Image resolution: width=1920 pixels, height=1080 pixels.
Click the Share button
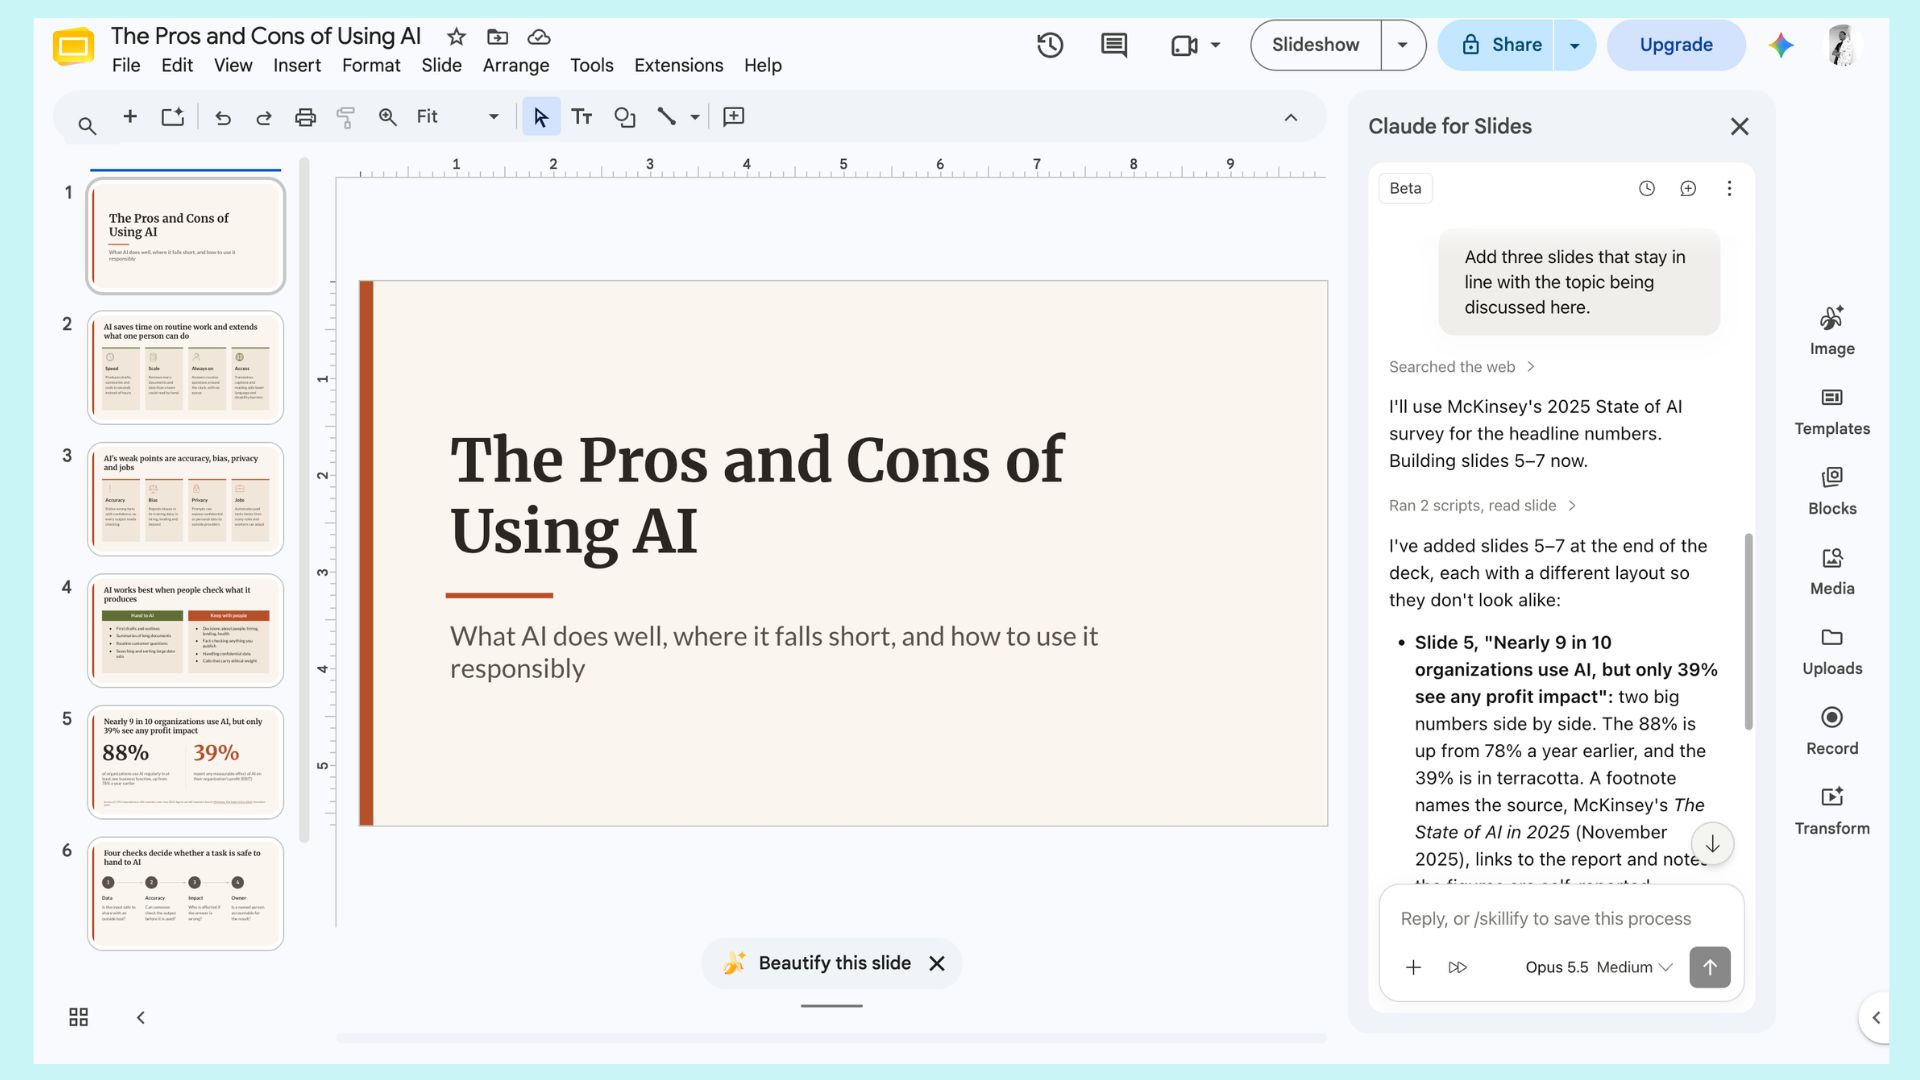(1496, 45)
